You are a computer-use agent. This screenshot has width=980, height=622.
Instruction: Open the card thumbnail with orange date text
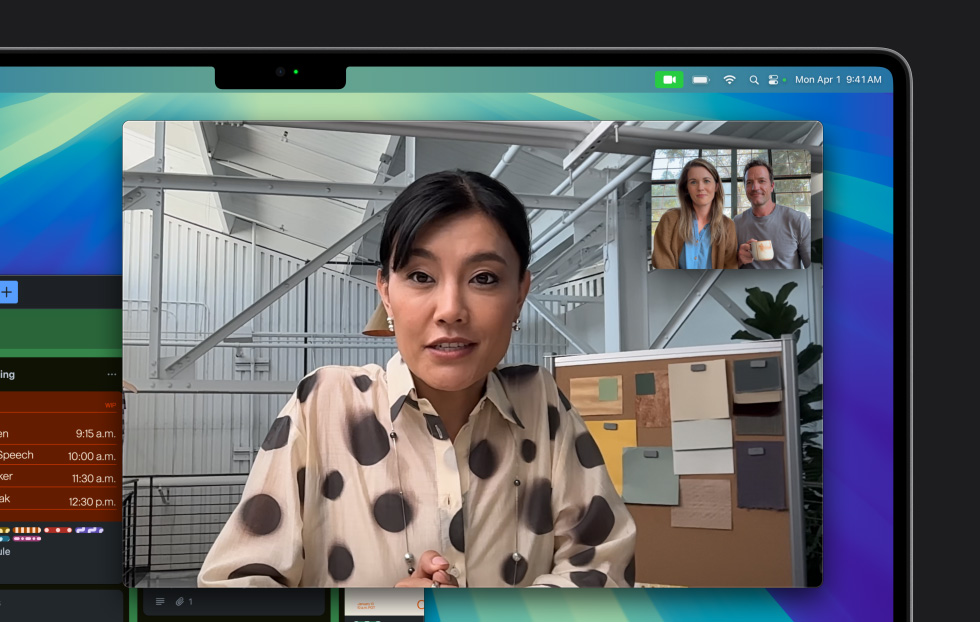(384, 602)
